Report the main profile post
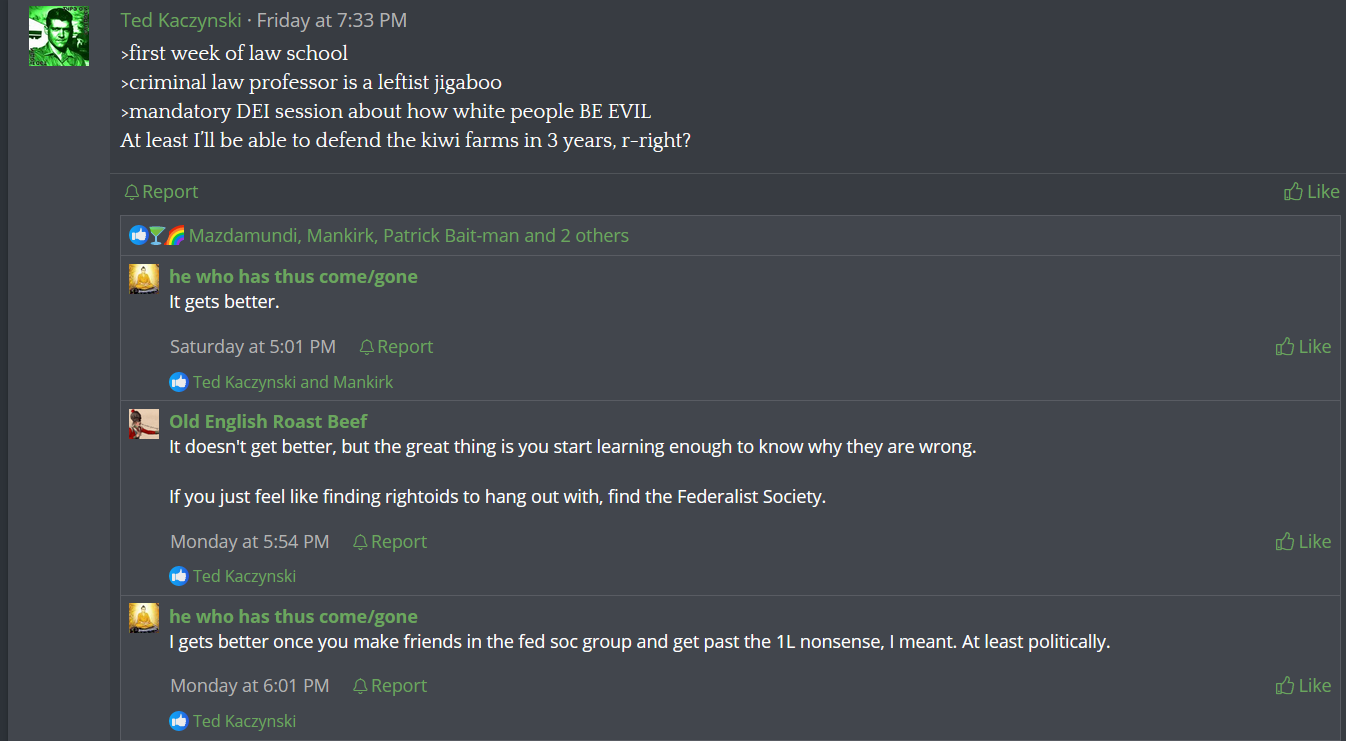 (x=161, y=191)
